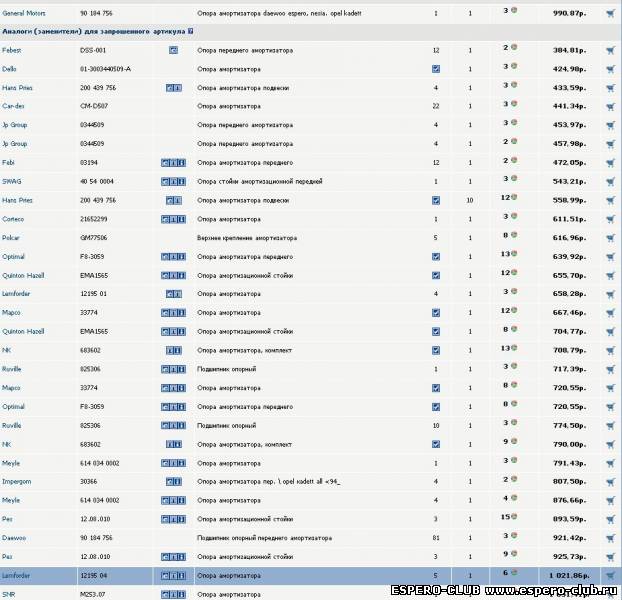Select article number M253.07
The height and width of the screenshot is (600, 622).
pos(92,594)
